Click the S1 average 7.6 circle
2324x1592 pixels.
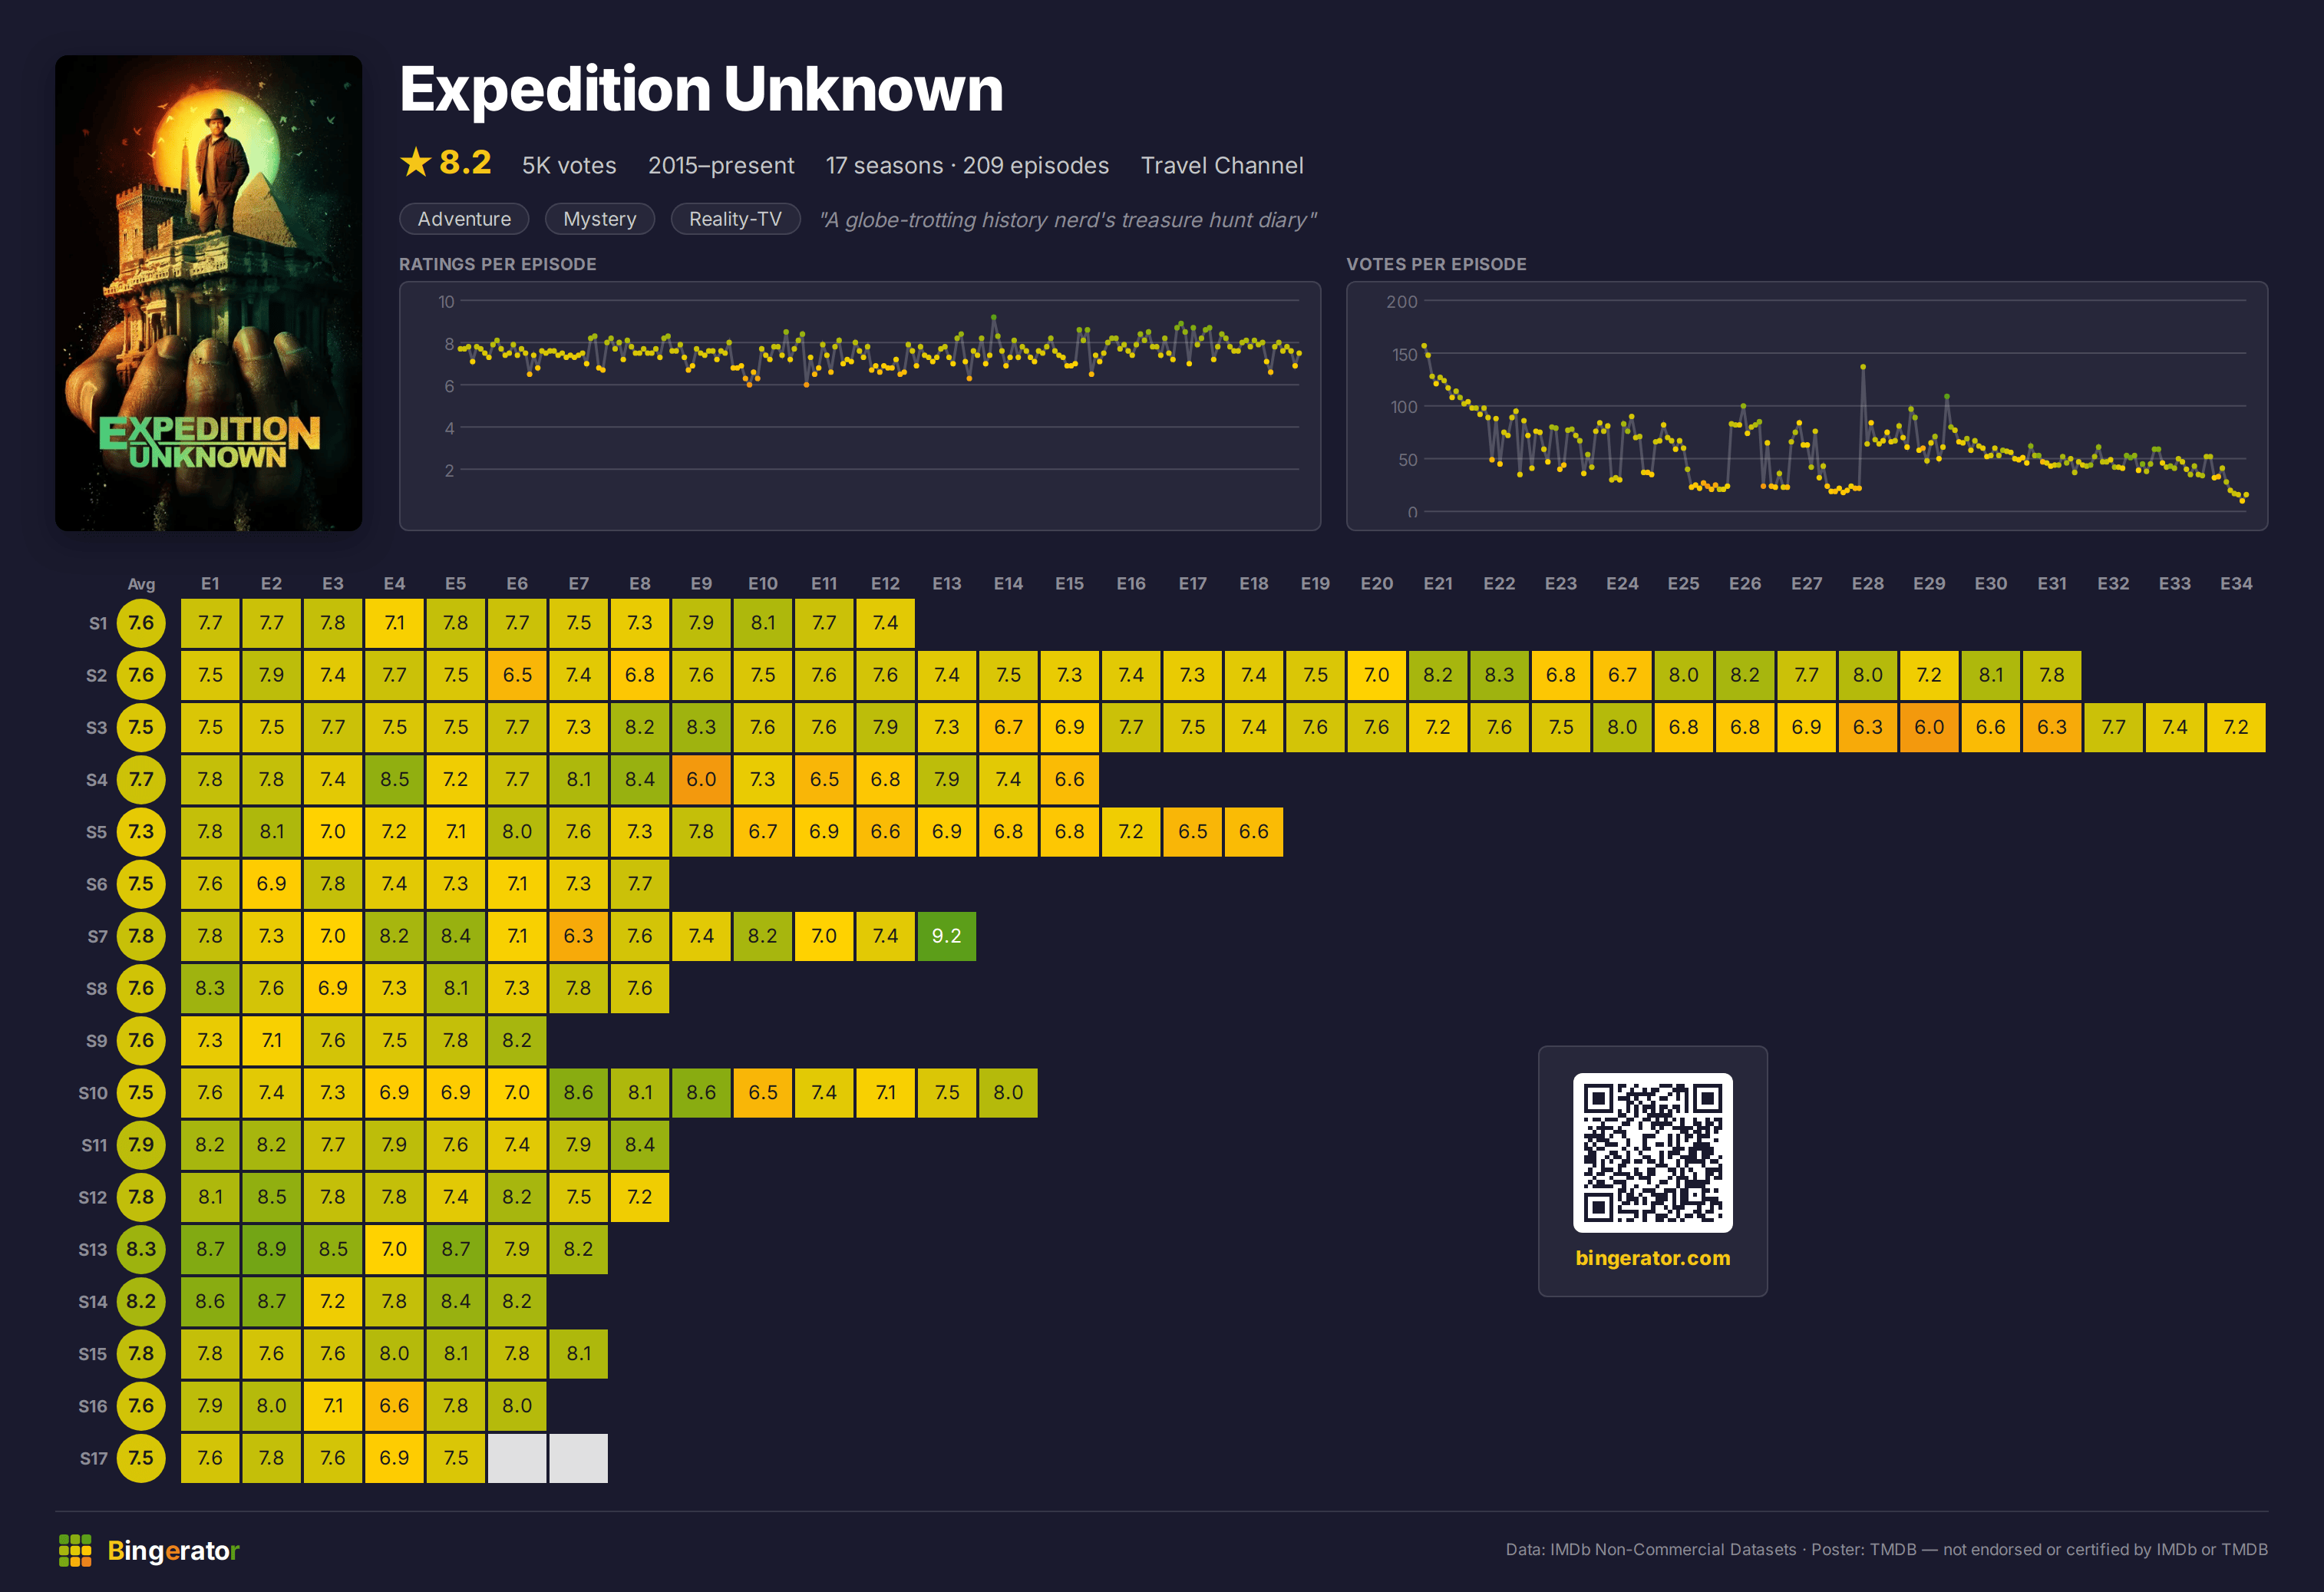tap(141, 623)
